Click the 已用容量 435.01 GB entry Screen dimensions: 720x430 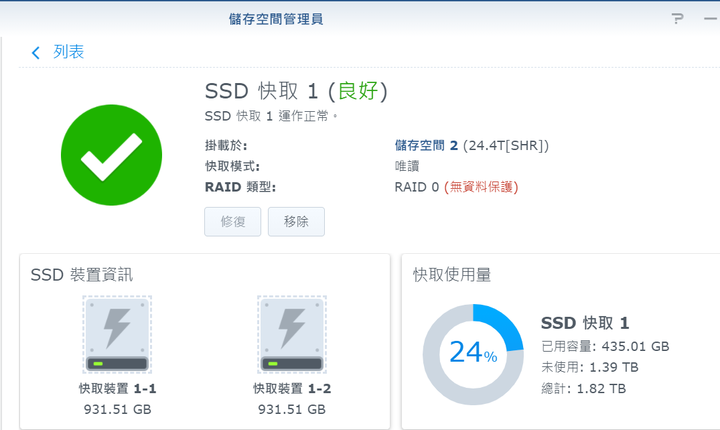(x=605, y=346)
